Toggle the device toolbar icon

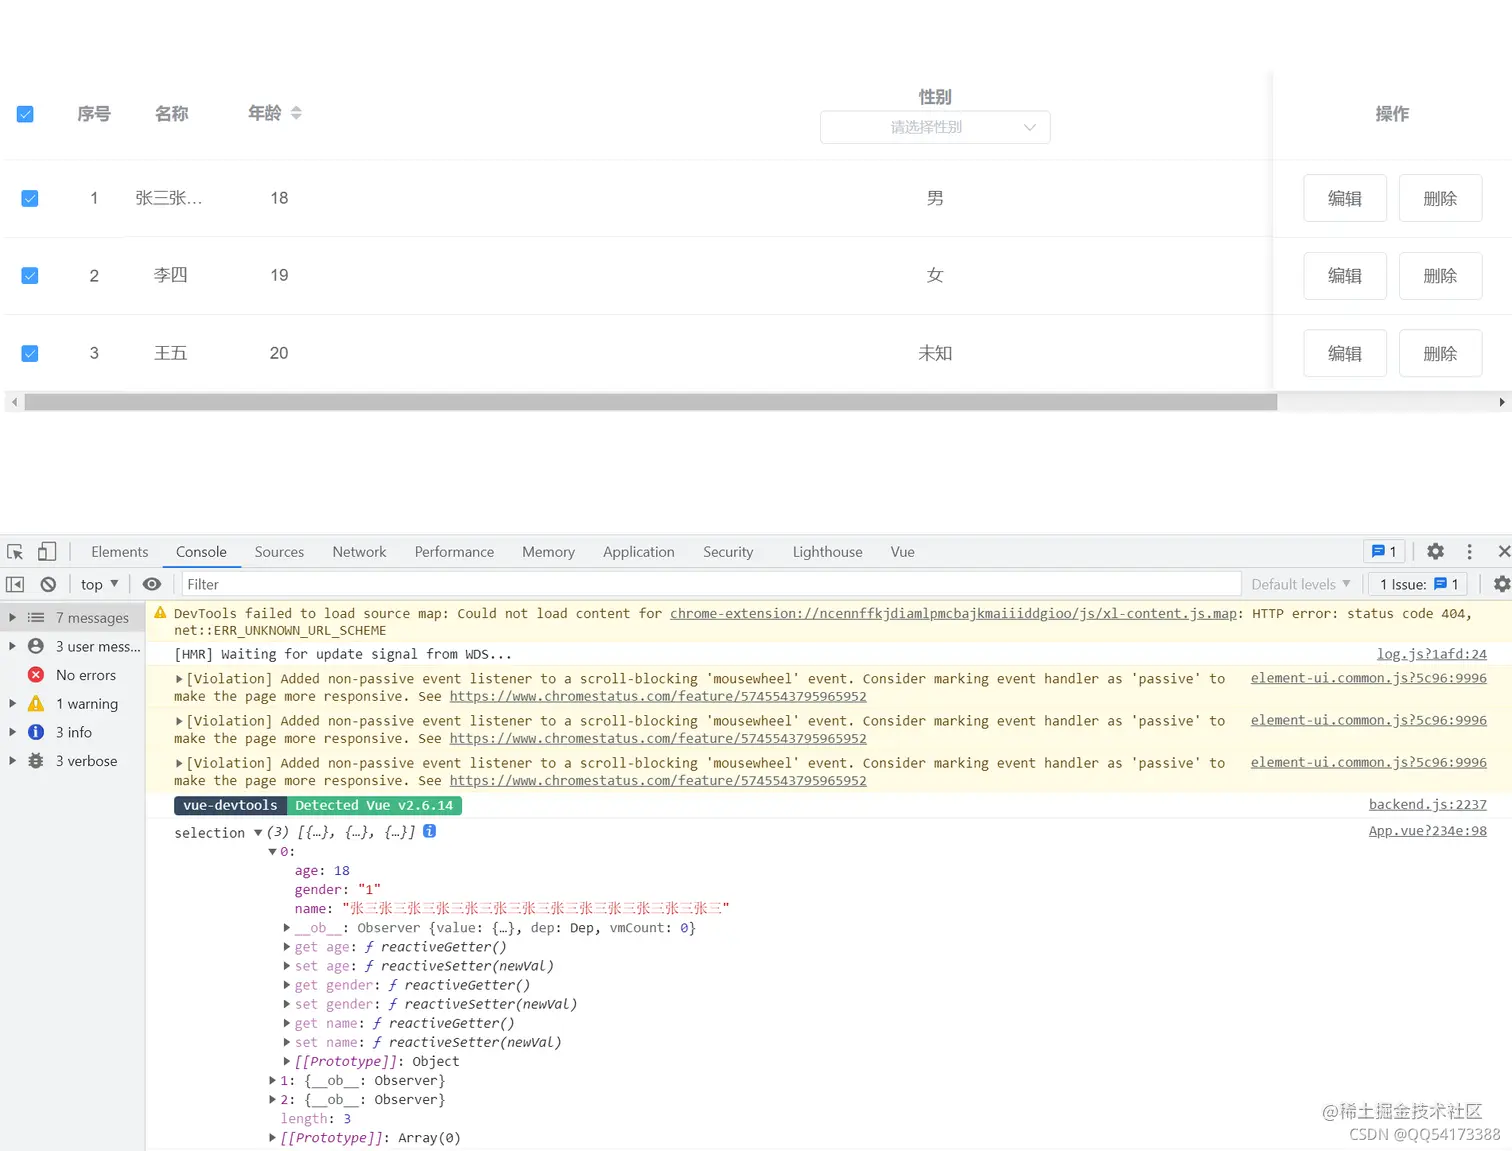click(47, 552)
